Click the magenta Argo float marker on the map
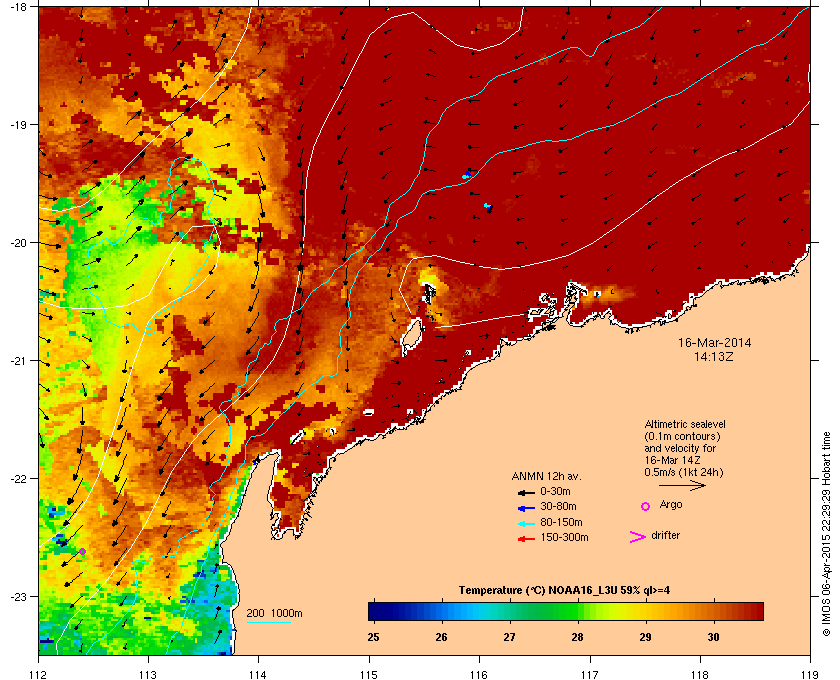The image size is (840, 680). coord(82,551)
